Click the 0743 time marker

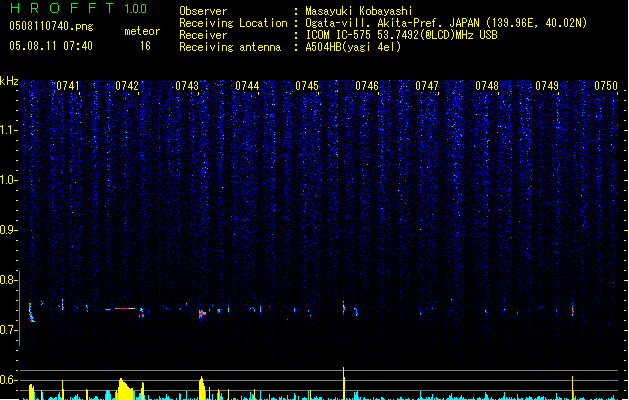(x=187, y=86)
